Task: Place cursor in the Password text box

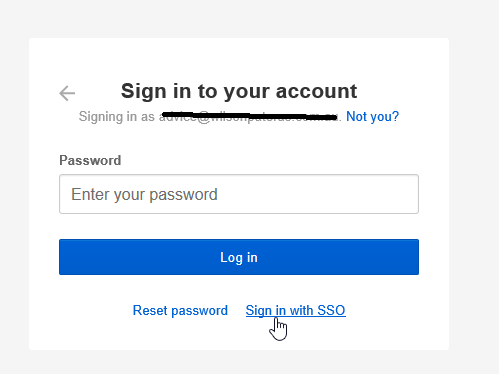Action: (x=239, y=194)
